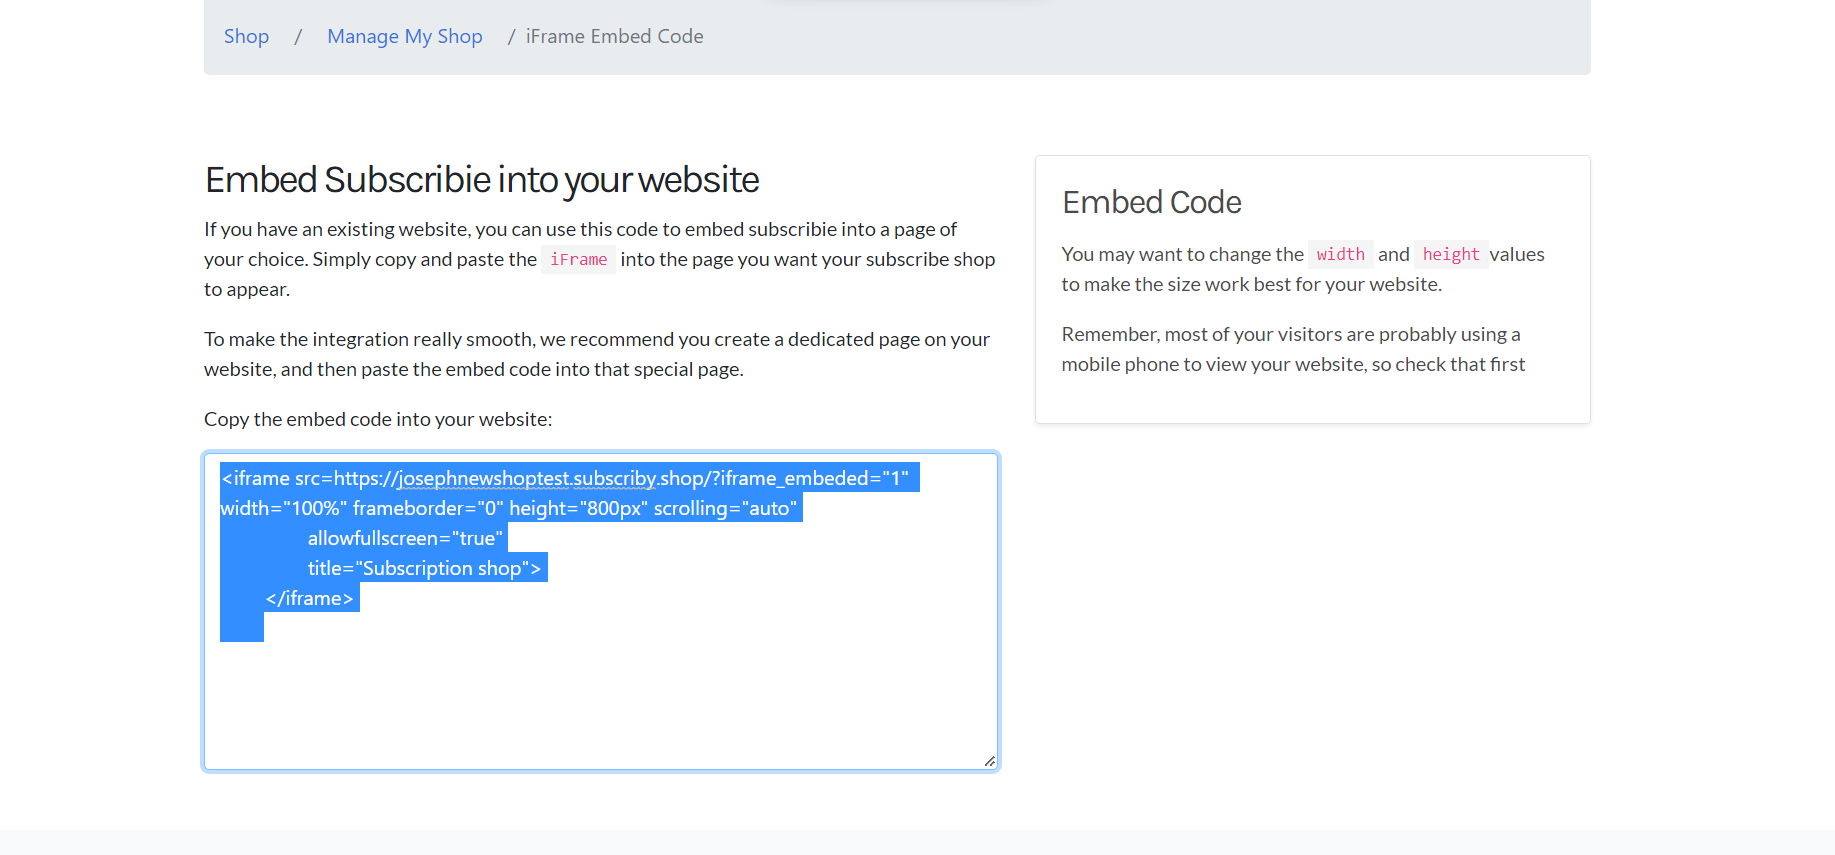Click paragraph starting 'Remember, most of your visitors'
This screenshot has height=855, width=1835.
tap(1293, 349)
